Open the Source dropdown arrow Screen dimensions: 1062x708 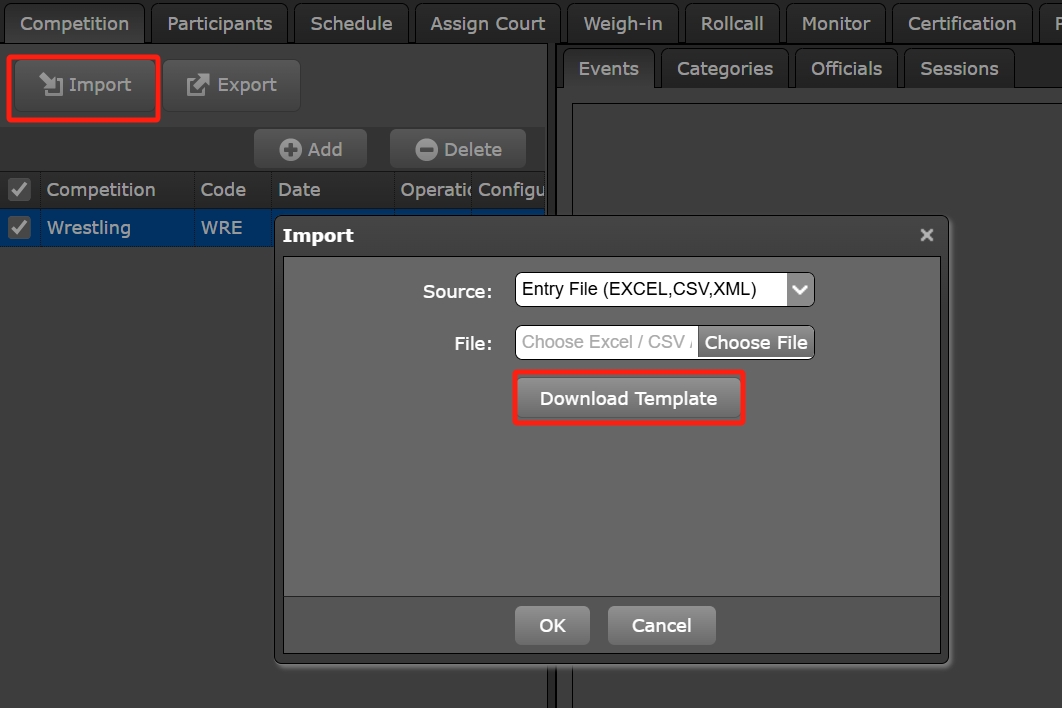coord(800,290)
